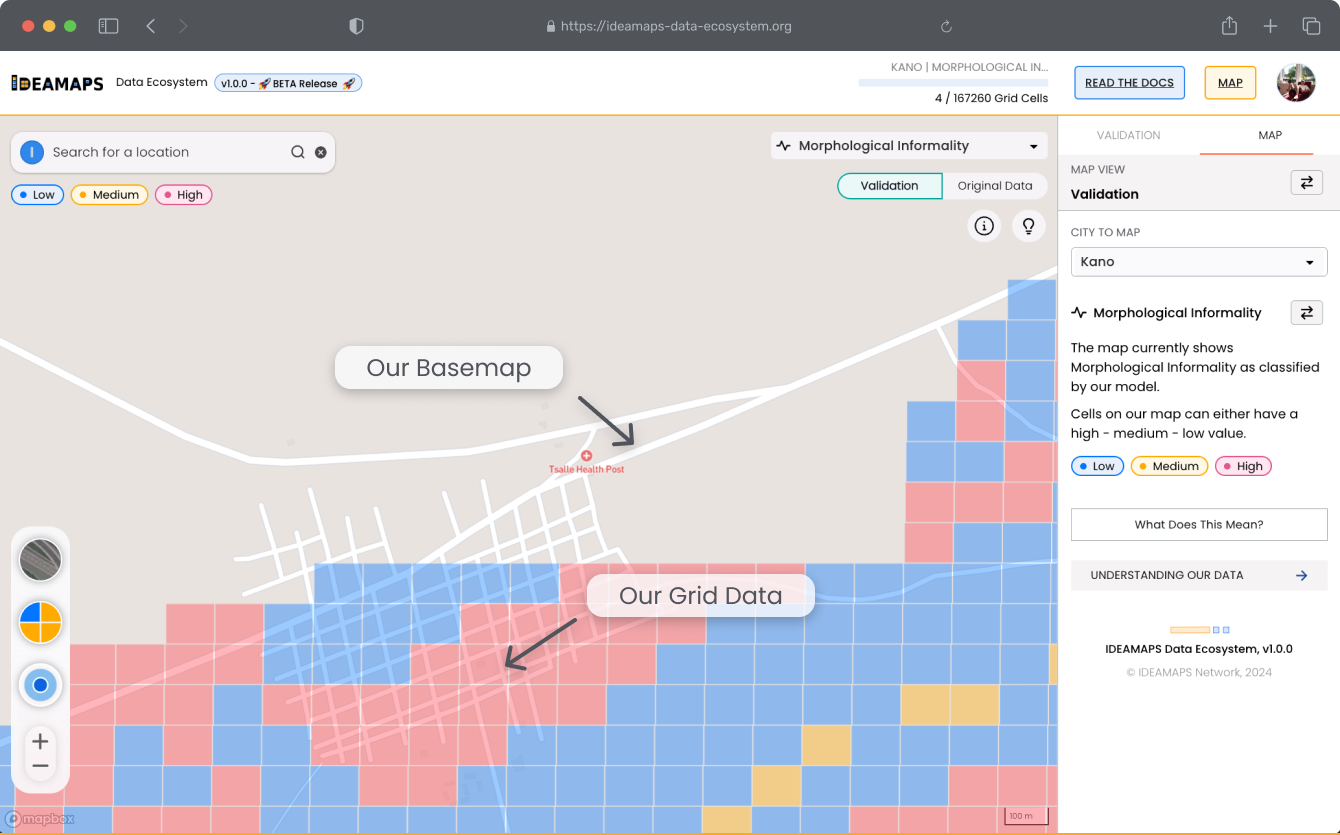This screenshot has width=1340, height=835.
Task: Click the lightbulb tips icon
Action: pos(1028,226)
